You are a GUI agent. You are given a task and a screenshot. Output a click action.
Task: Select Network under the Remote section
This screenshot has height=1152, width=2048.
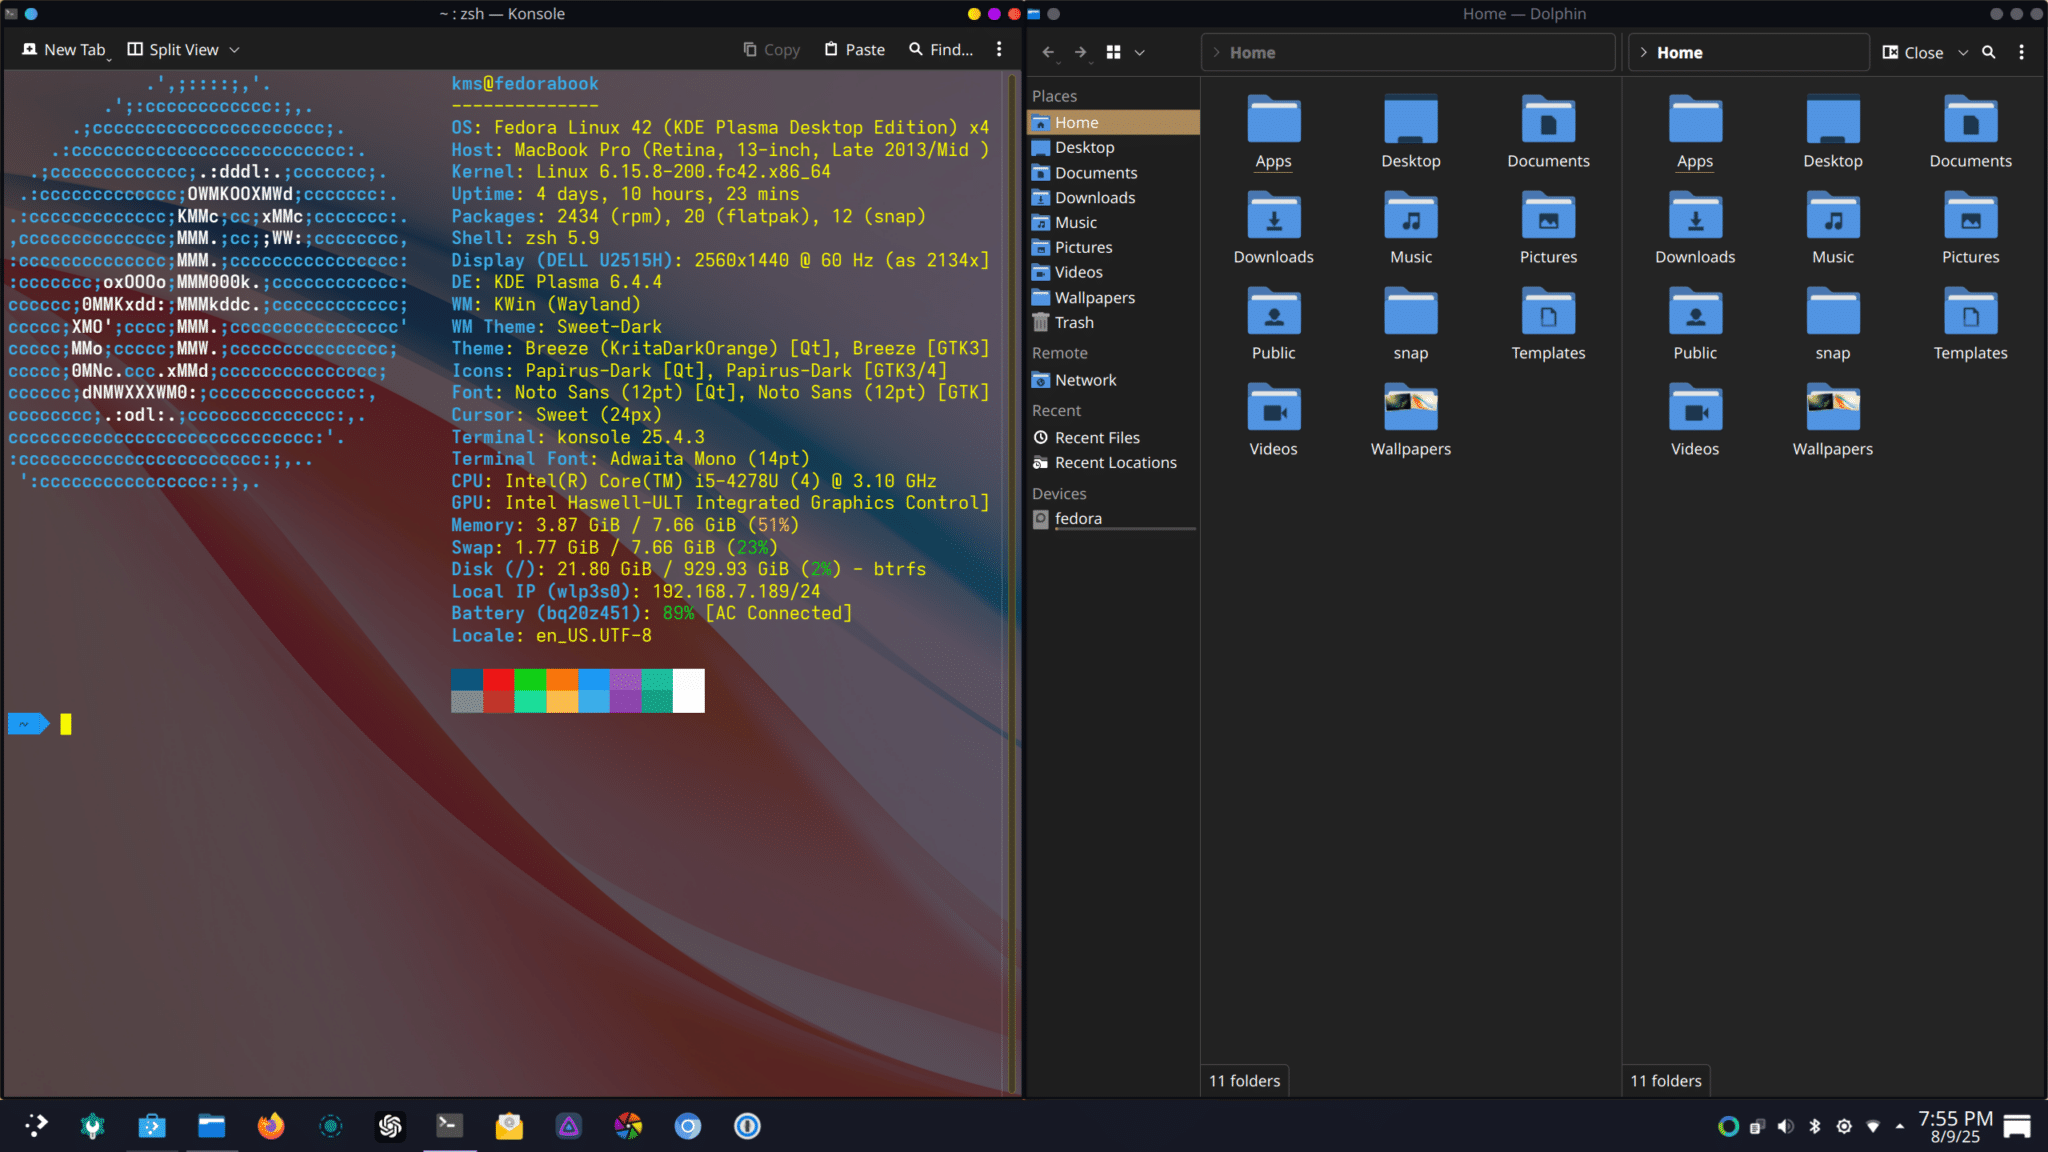tap(1084, 380)
